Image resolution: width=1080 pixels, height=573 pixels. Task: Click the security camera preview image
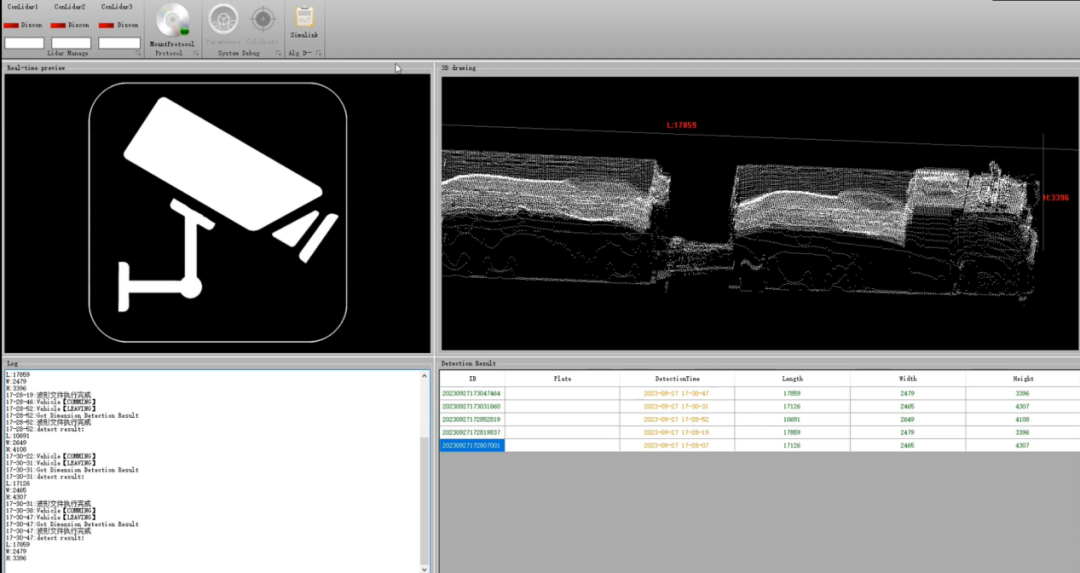click(217, 212)
